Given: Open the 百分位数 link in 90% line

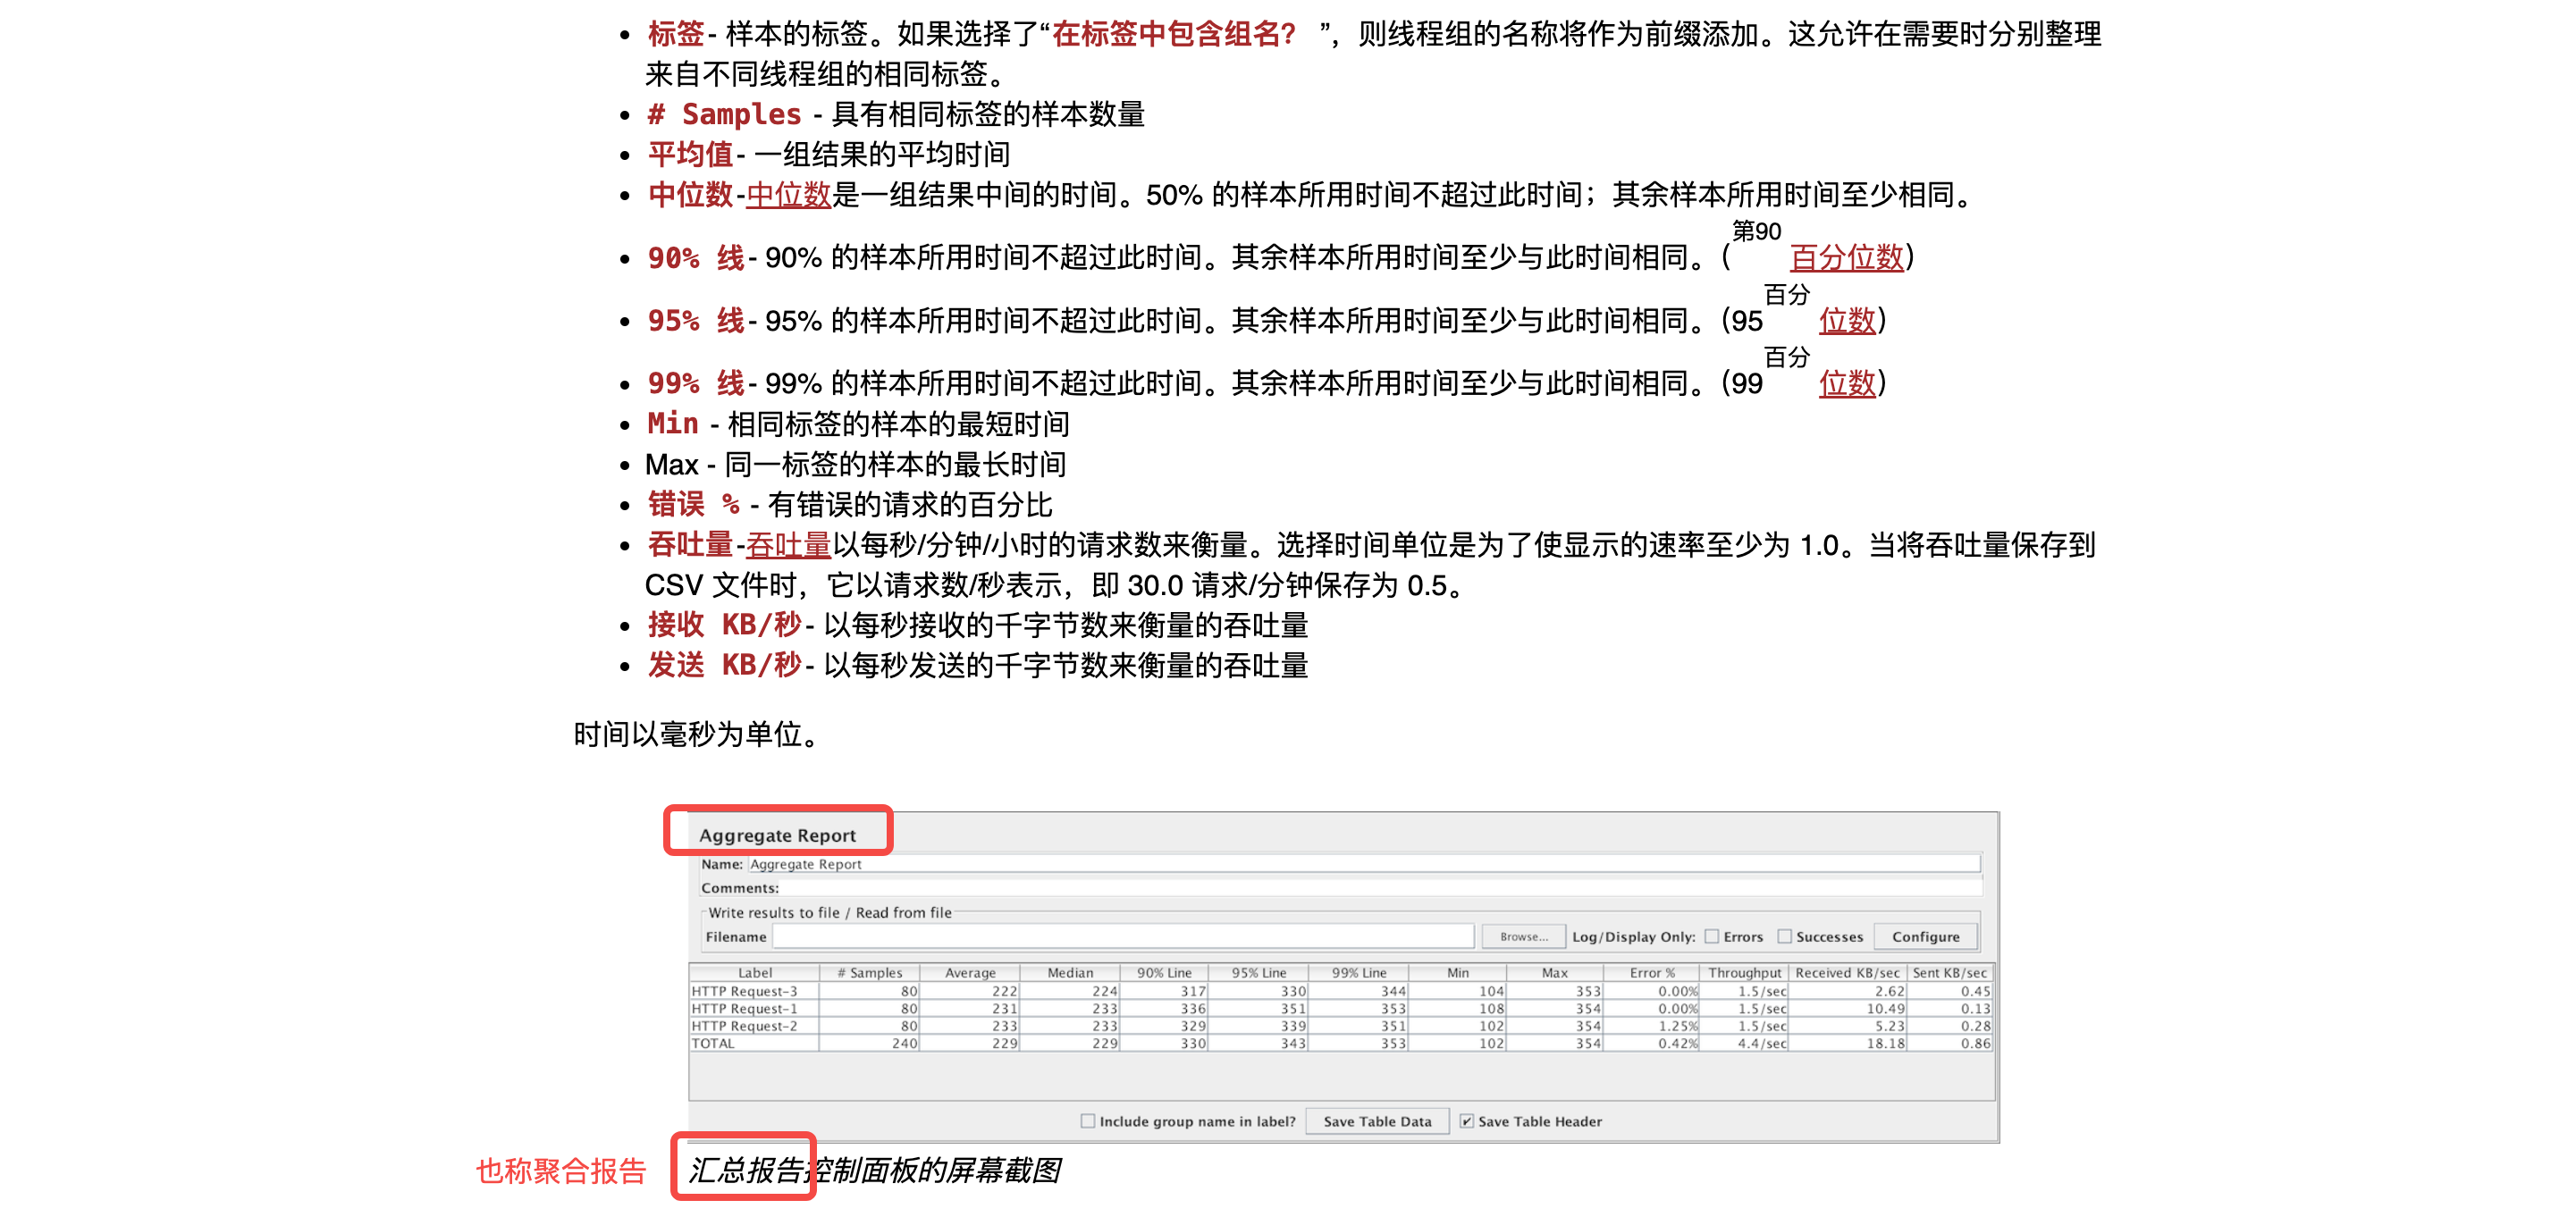Looking at the screenshot, I should point(1846,258).
